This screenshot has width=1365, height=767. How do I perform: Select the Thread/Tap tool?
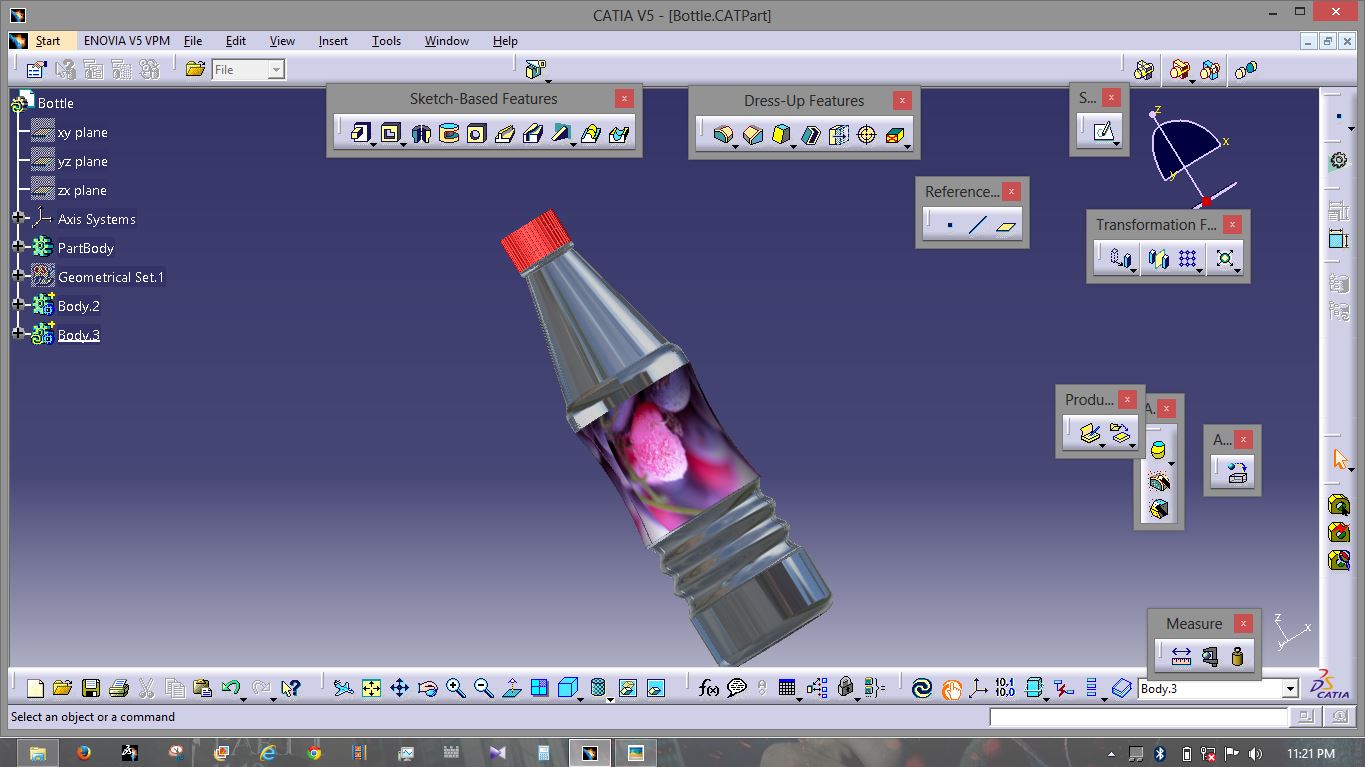point(867,135)
